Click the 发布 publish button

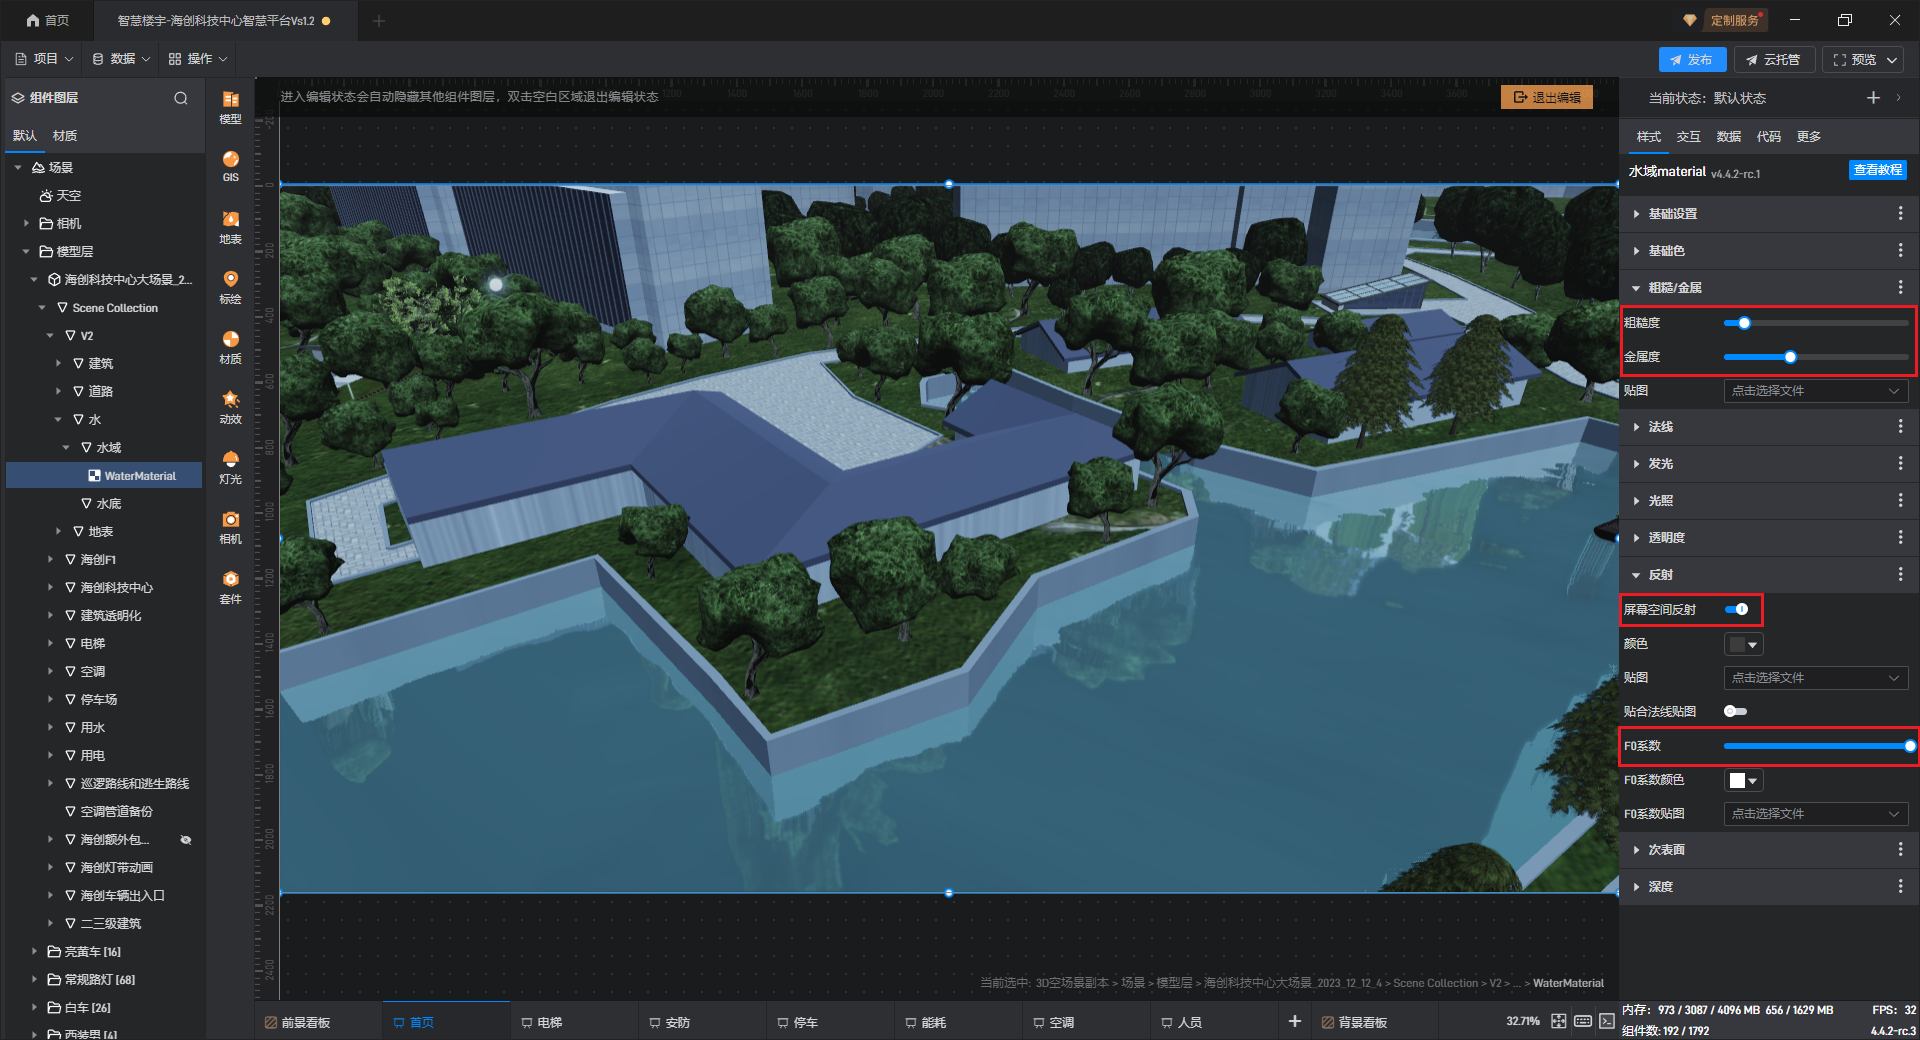[1691, 60]
